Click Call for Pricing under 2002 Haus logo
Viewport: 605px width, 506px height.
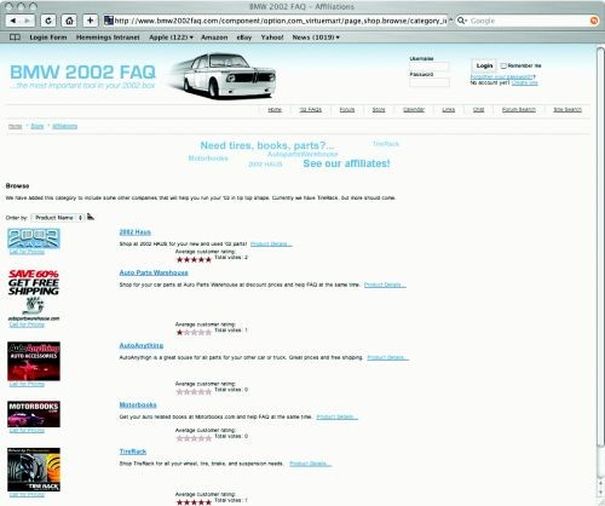(27, 252)
